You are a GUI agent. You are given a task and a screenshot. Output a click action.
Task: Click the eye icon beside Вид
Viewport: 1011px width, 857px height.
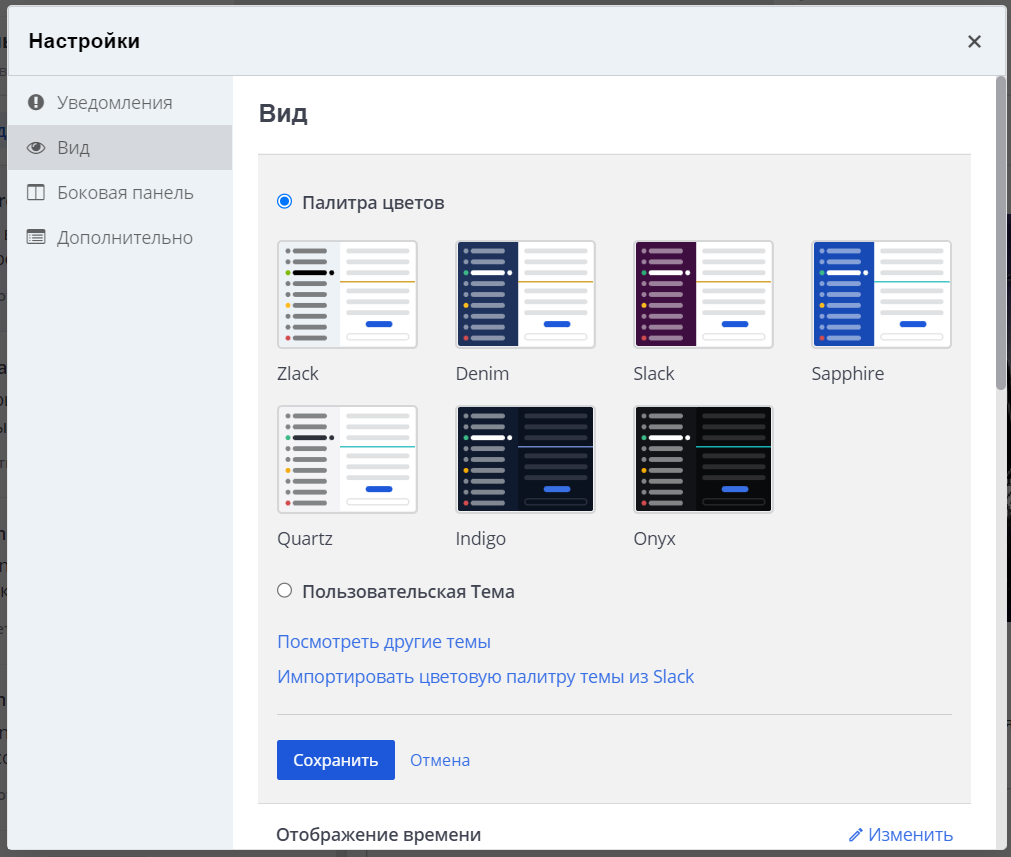37,148
